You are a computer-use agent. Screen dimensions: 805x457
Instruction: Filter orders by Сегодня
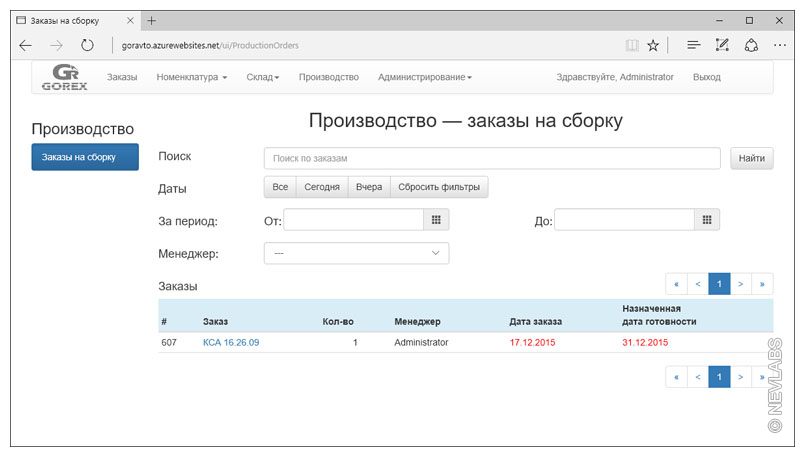click(321, 187)
